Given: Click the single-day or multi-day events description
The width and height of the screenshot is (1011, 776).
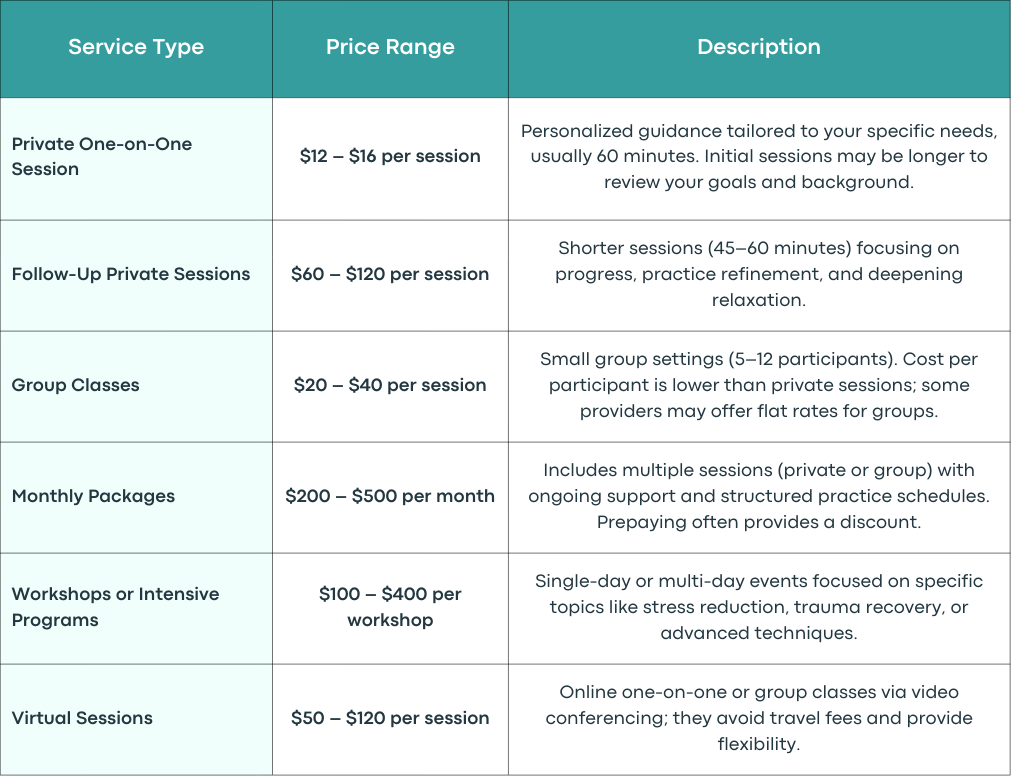Looking at the screenshot, I should 759,606.
